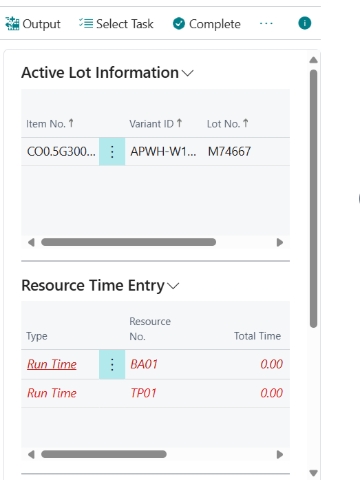
Task: Sort by Lot No. column header
Action: (x=228, y=124)
